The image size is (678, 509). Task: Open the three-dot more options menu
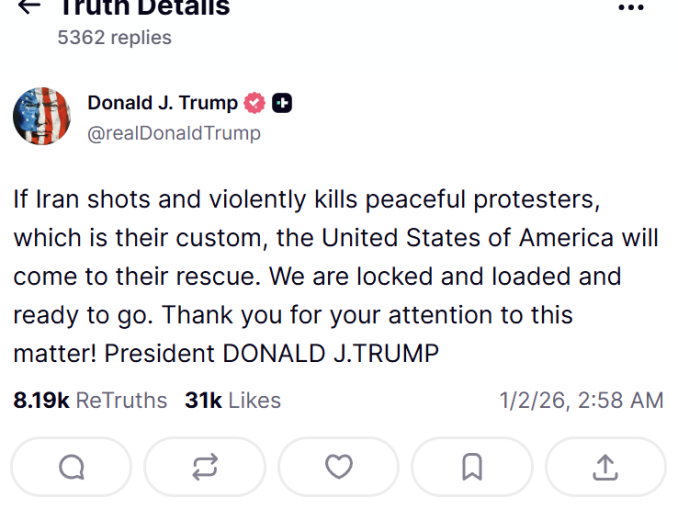[x=631, y=8]
